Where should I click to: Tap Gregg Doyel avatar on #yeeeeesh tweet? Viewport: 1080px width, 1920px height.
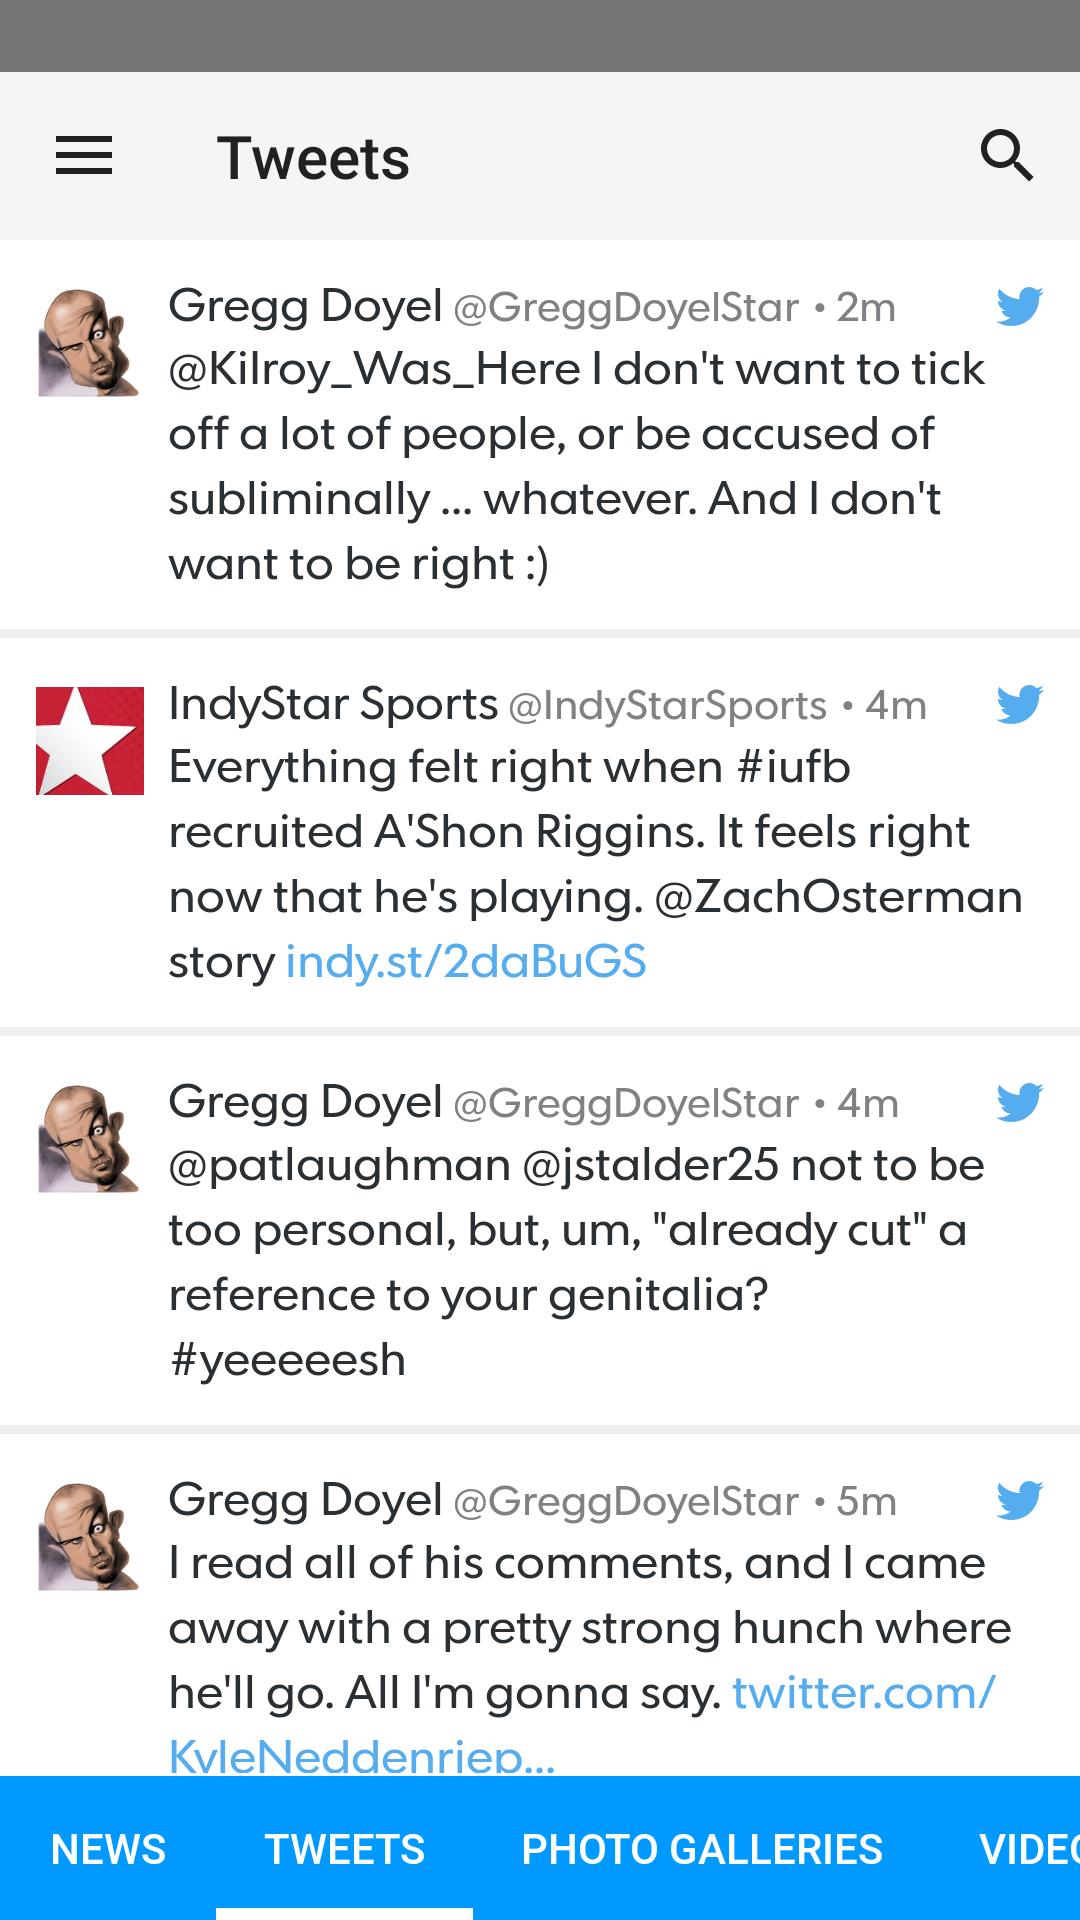pos(88,1139)
